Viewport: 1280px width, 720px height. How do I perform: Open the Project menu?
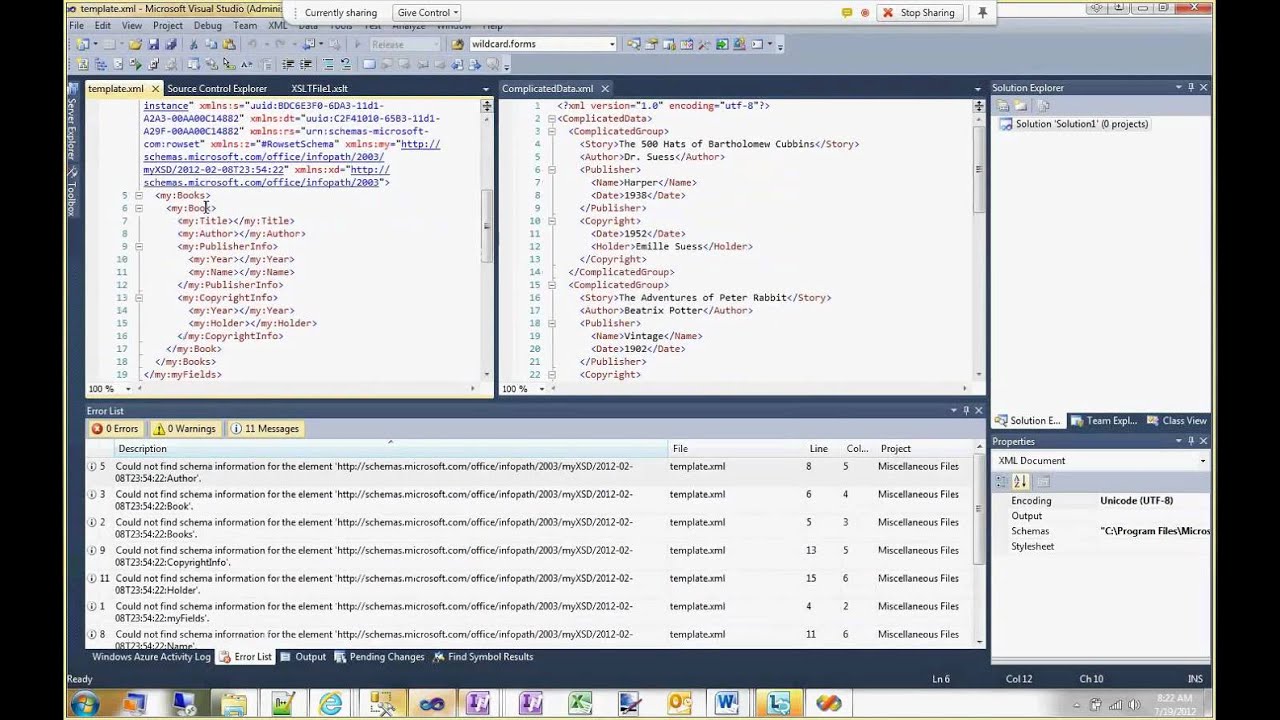(168, 25)
